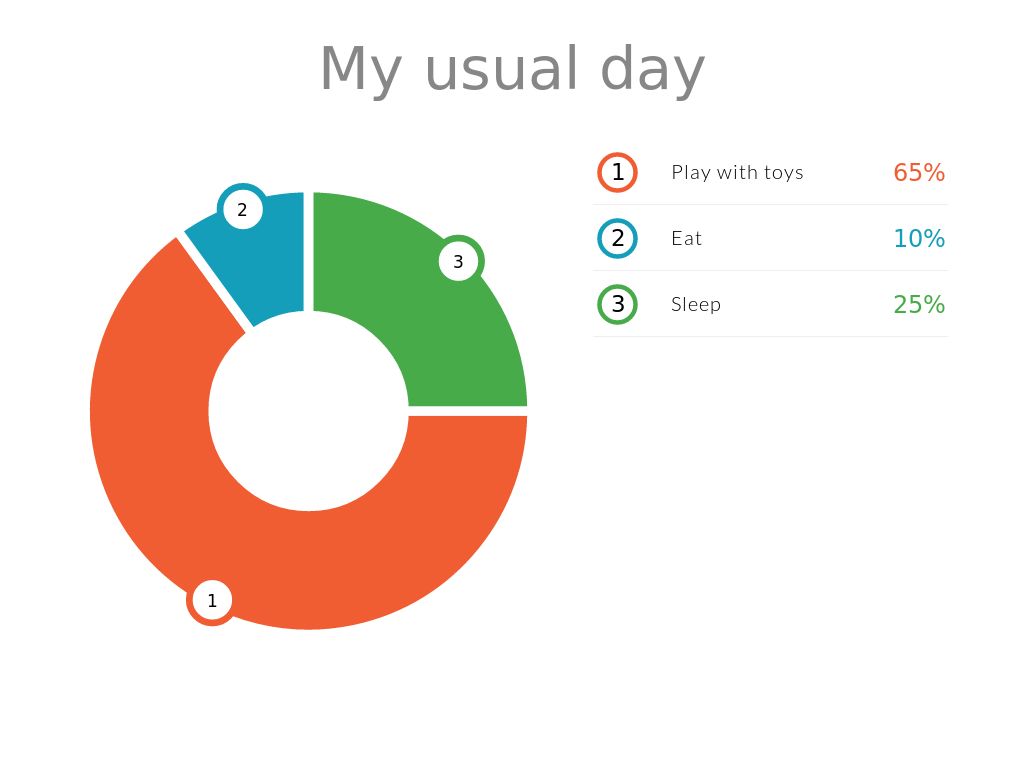This screenshot has width=1024, height=768.
Task: Click the divider line below Play with toys row
Action: pyautogui.click(x=770, y=204)
